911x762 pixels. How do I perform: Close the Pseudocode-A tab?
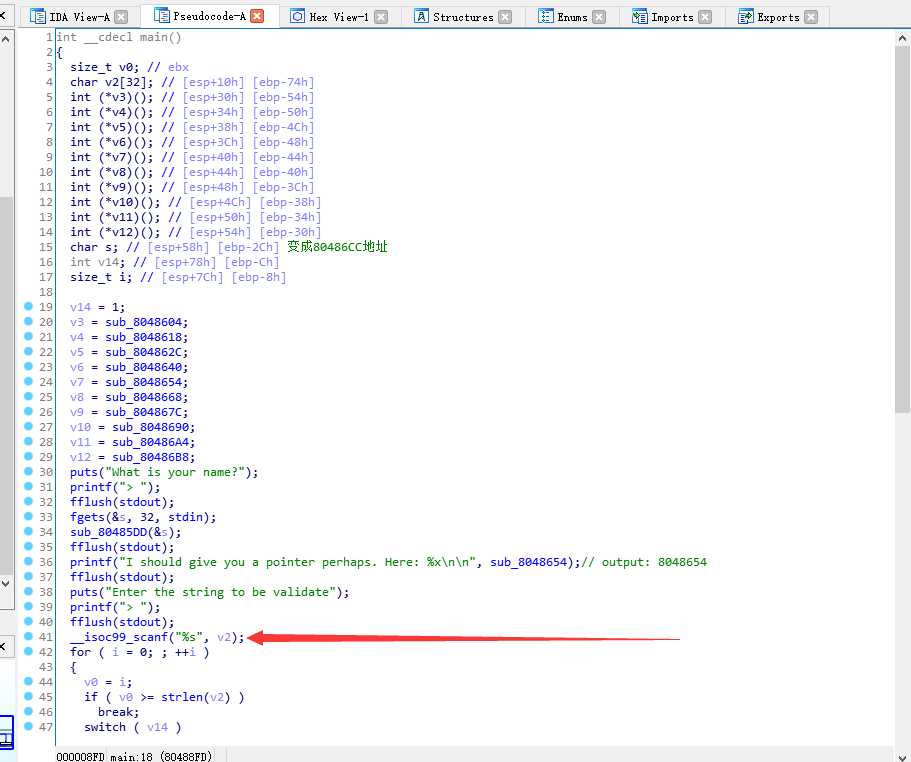pyautogui.click(x=257, y=16)
